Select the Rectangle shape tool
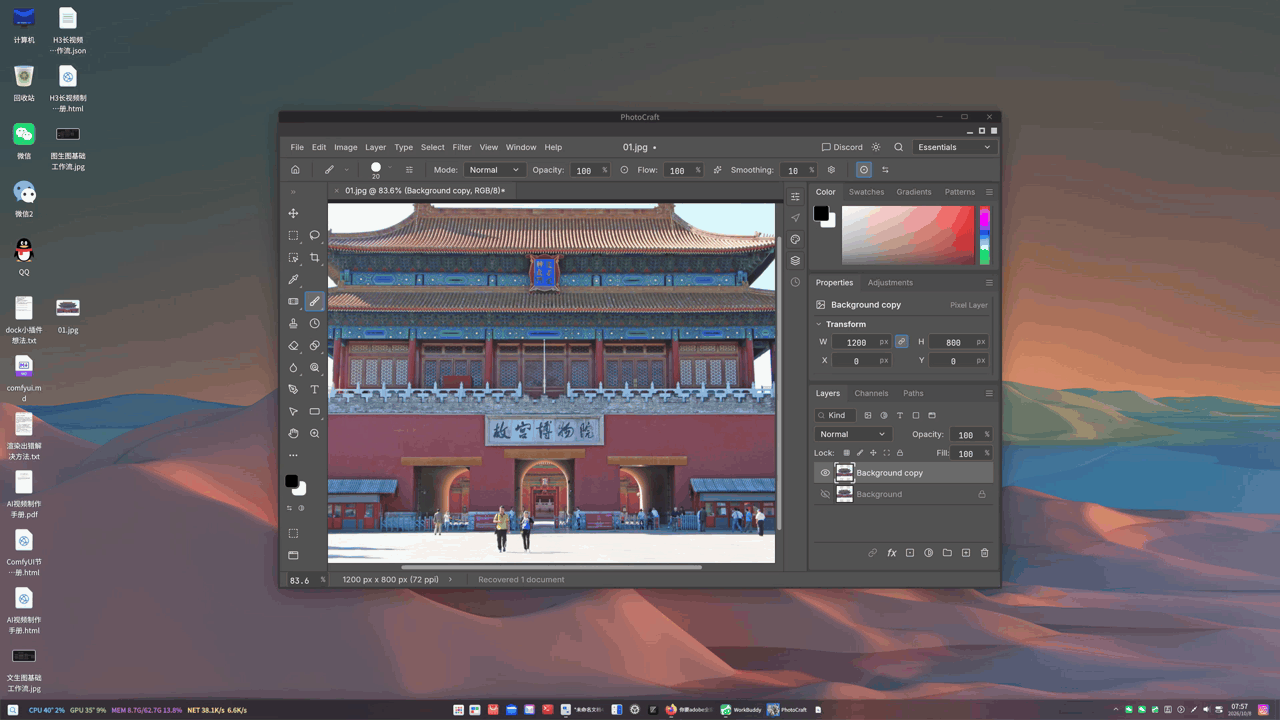The width and height of the screenshot is (1280, 720). pos(314,411)
